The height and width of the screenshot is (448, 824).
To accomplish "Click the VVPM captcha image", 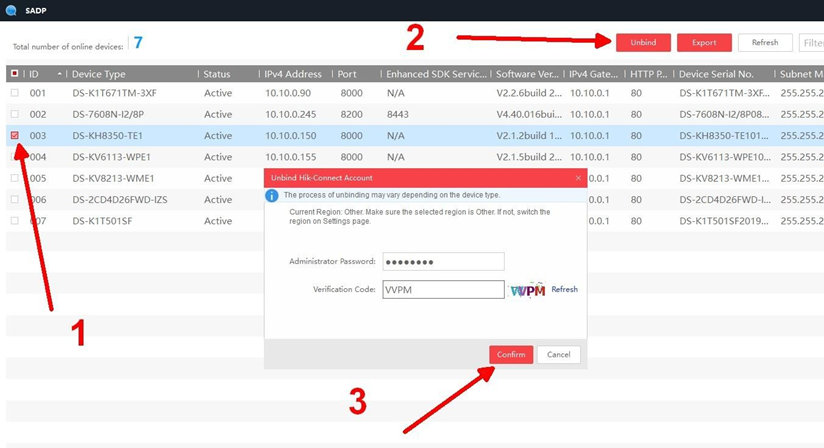I will pyautogui.click(x=527, y=290).
